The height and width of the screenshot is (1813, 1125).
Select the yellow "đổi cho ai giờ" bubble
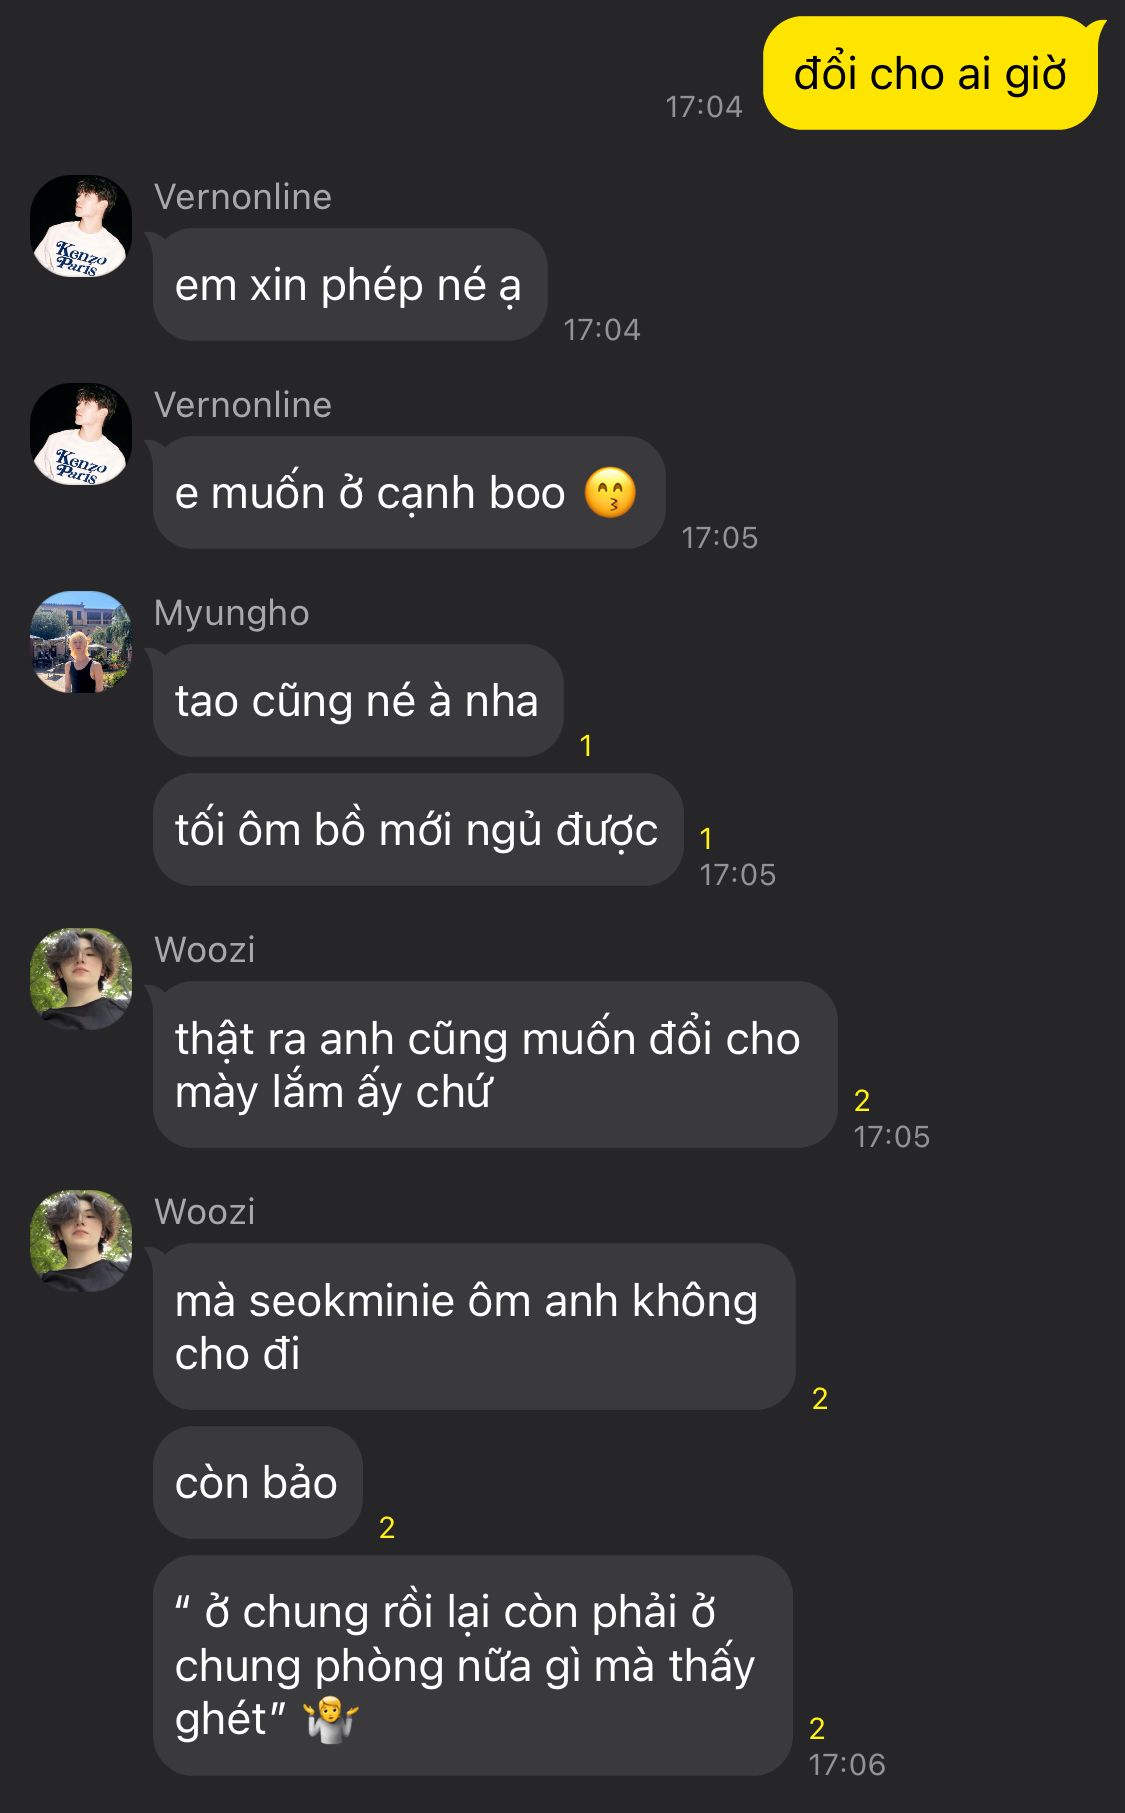(930, 74)
